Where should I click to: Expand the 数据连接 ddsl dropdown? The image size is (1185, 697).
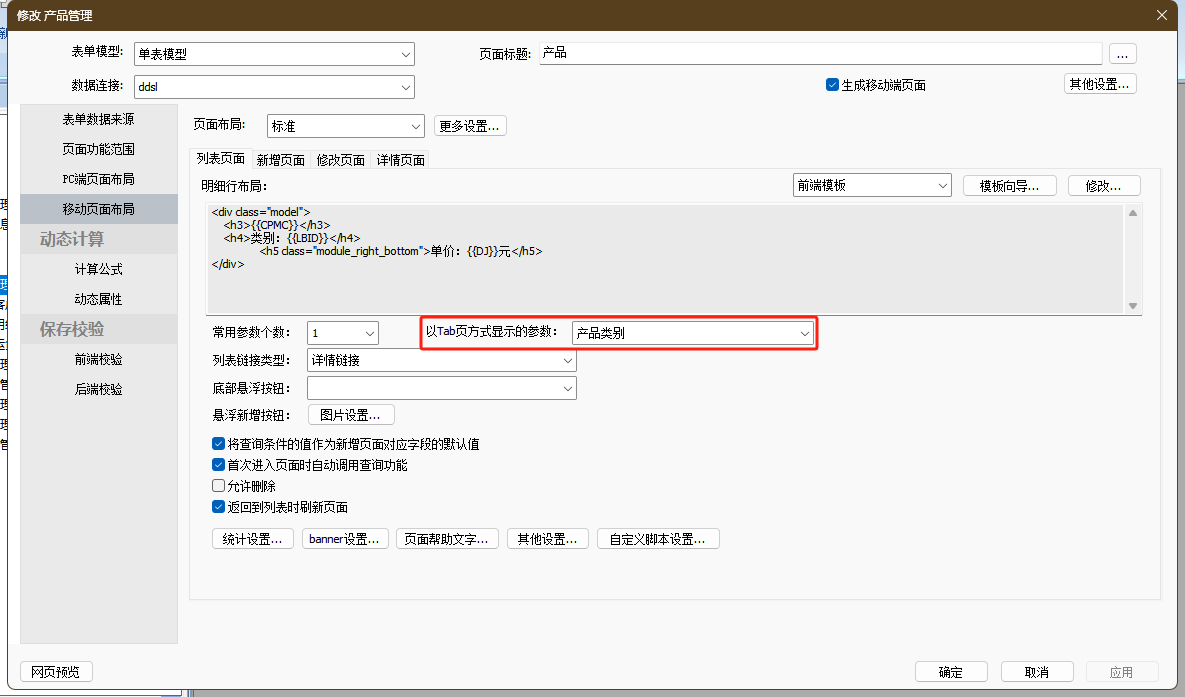[x=405, y=87]
